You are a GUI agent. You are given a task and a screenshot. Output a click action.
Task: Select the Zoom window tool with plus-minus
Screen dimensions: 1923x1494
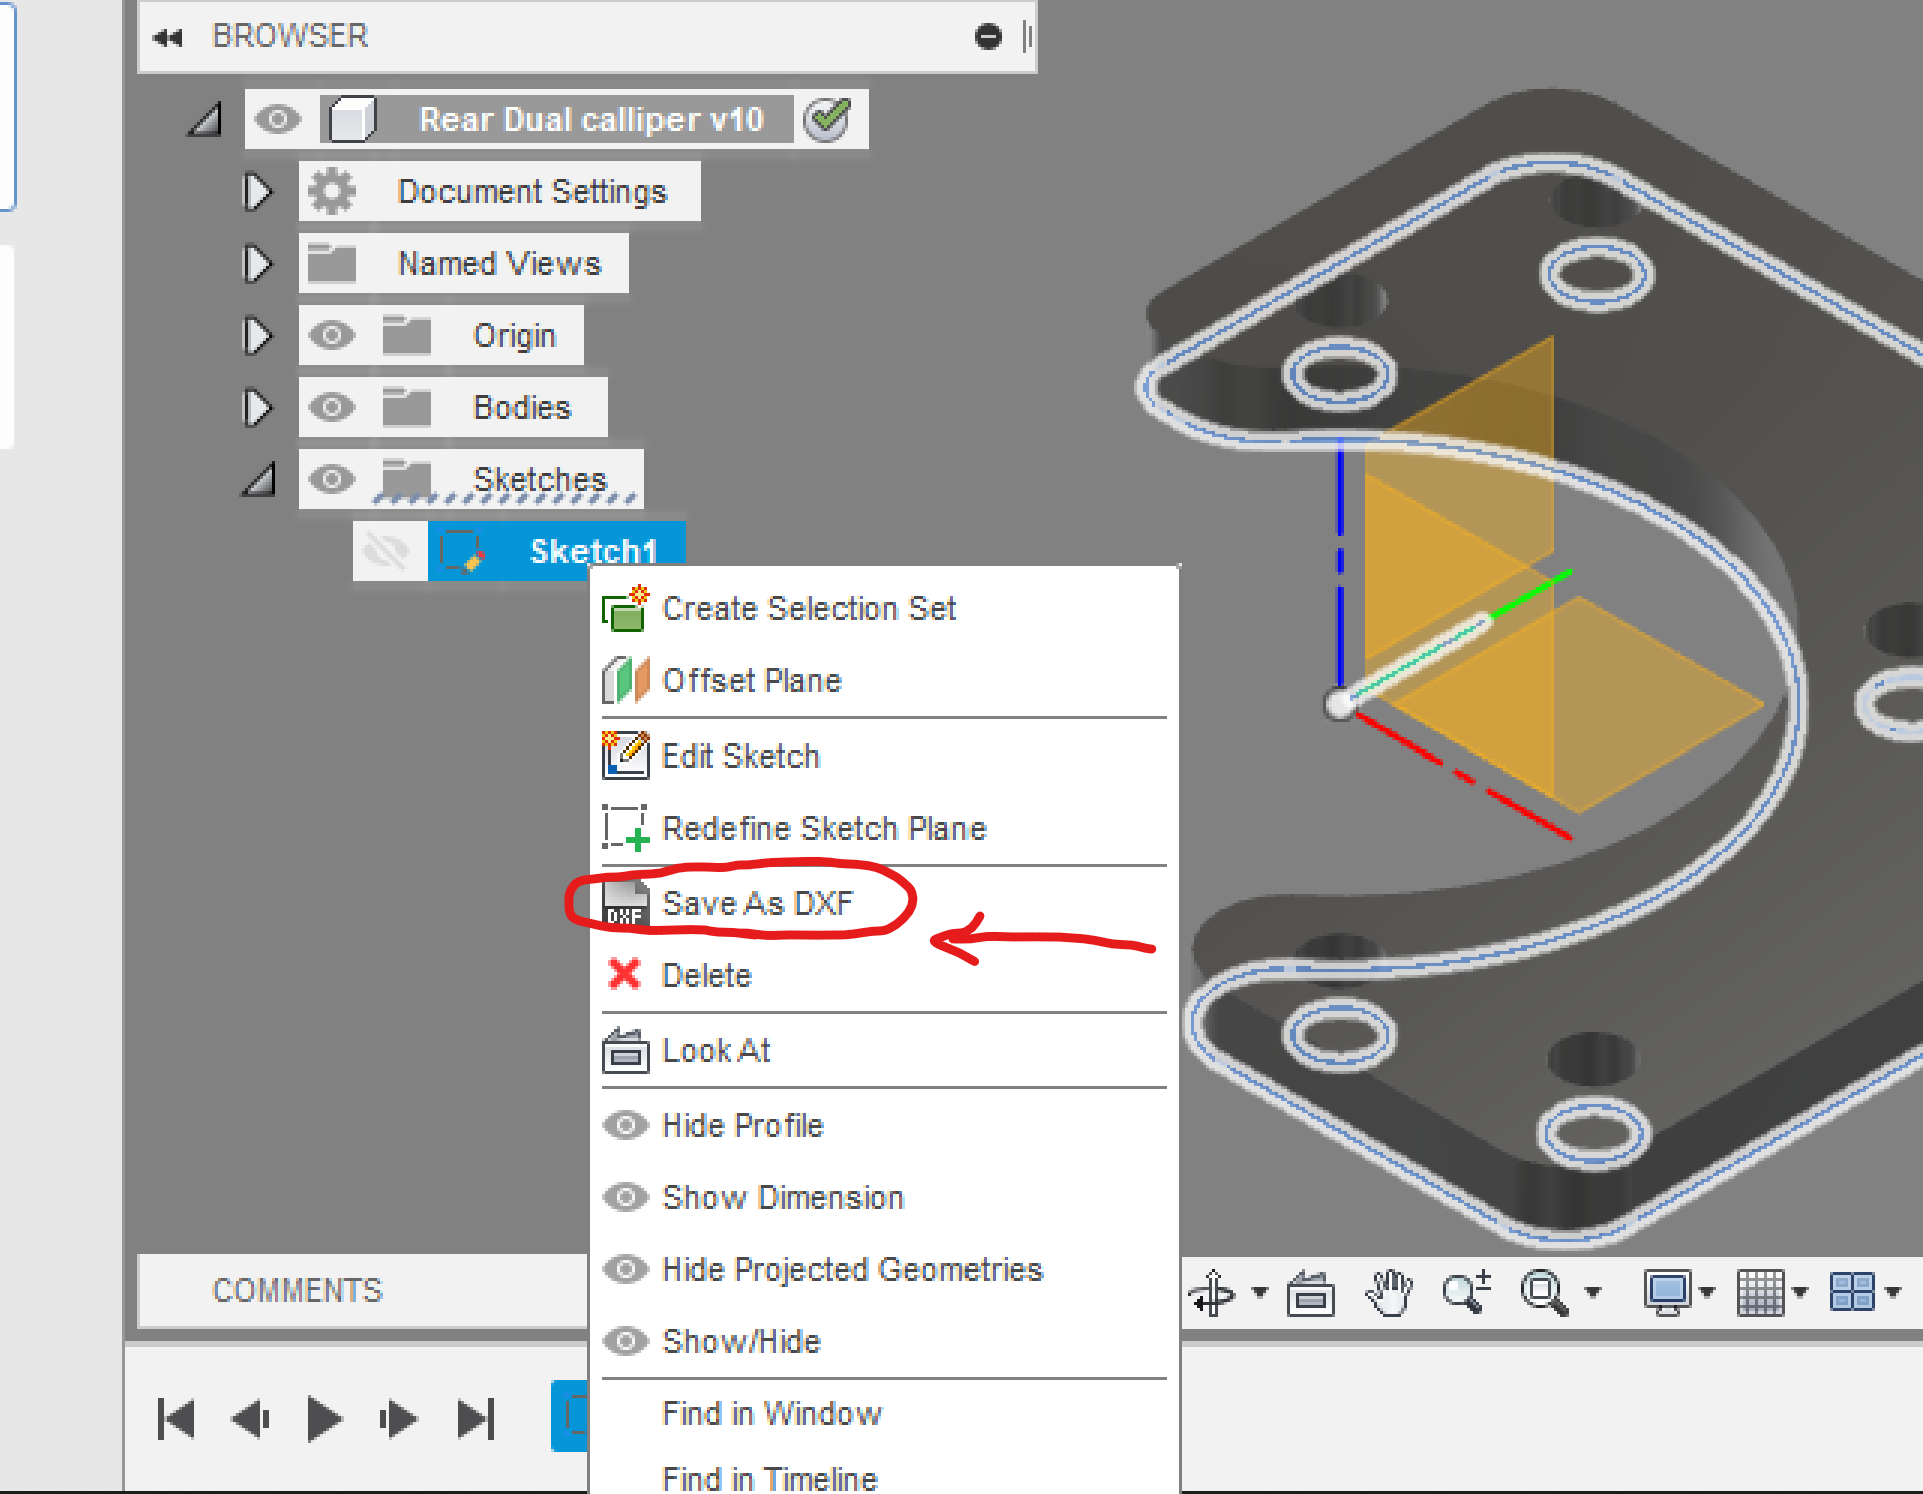pyautogui.click(x=1467, y=1292)
